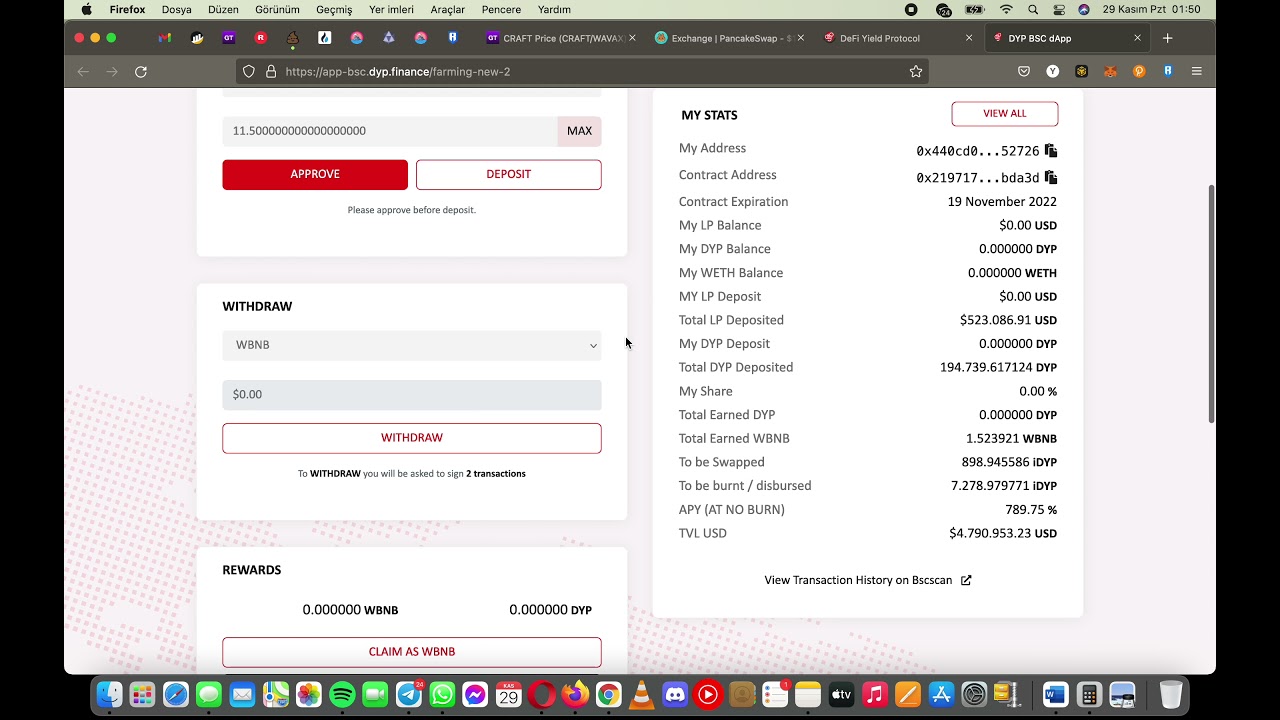1280x720 pixels.
Task: Go back to the previous page
Action: 83,72
